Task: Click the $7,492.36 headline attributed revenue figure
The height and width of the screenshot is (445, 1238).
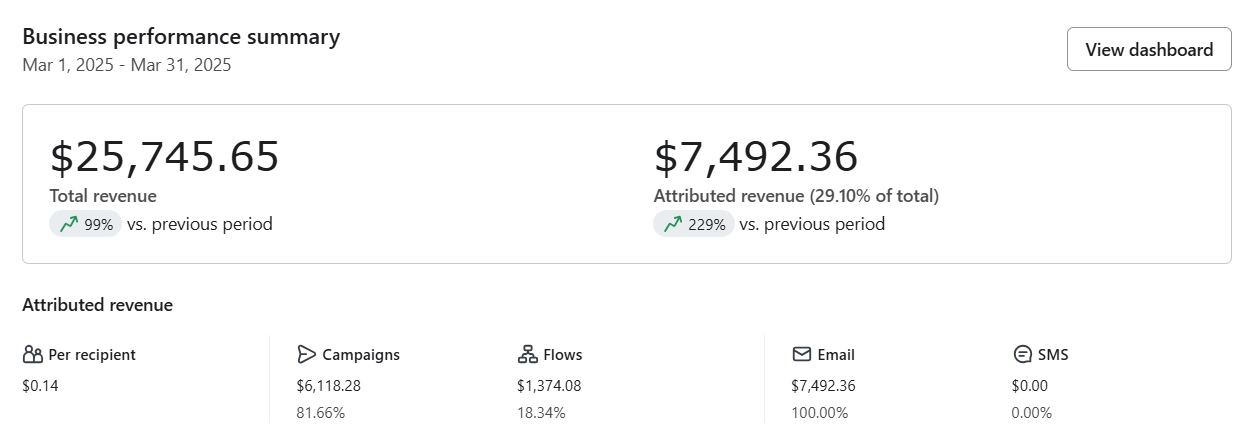Action: (x=756, y=158)
